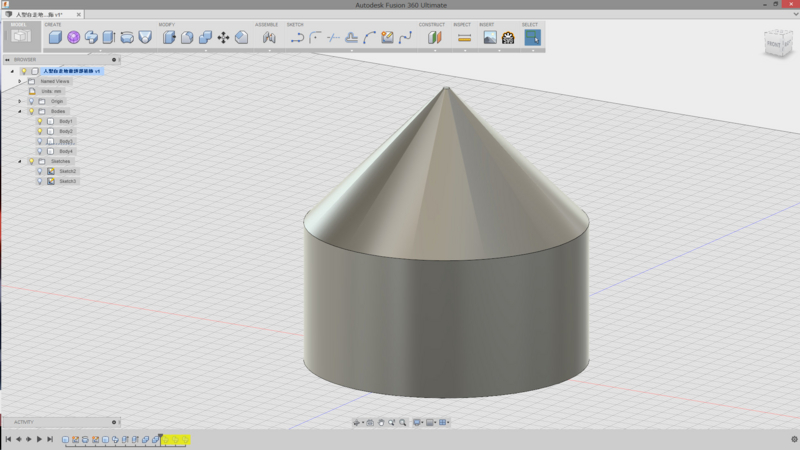The image size is (800, 450).
Task: Select the Fillet tool in Modify group
Action: pyautogui.click(x=187, y=37)
